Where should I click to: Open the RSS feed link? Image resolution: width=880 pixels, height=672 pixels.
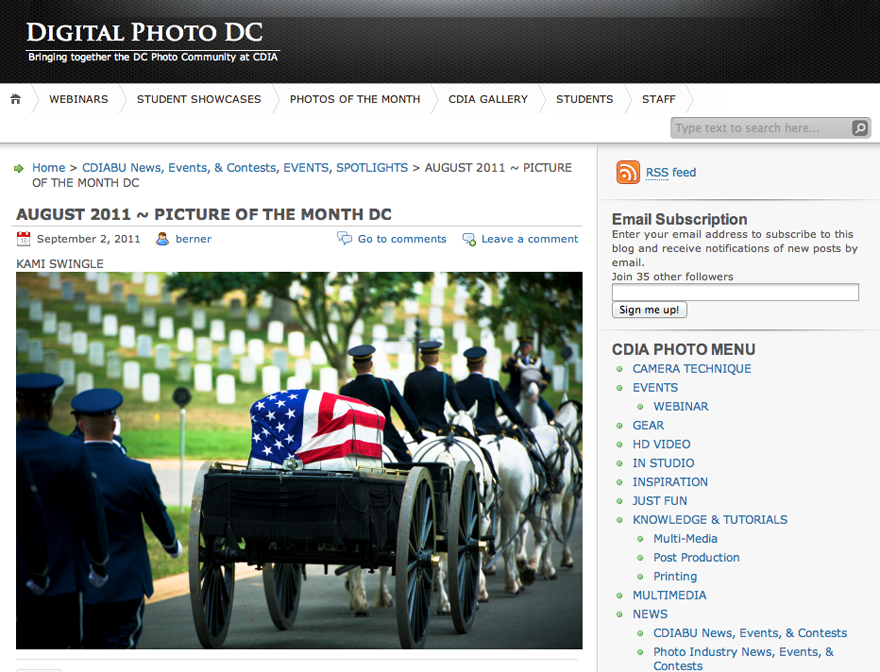pyautogui.click(x=671, y=172)
